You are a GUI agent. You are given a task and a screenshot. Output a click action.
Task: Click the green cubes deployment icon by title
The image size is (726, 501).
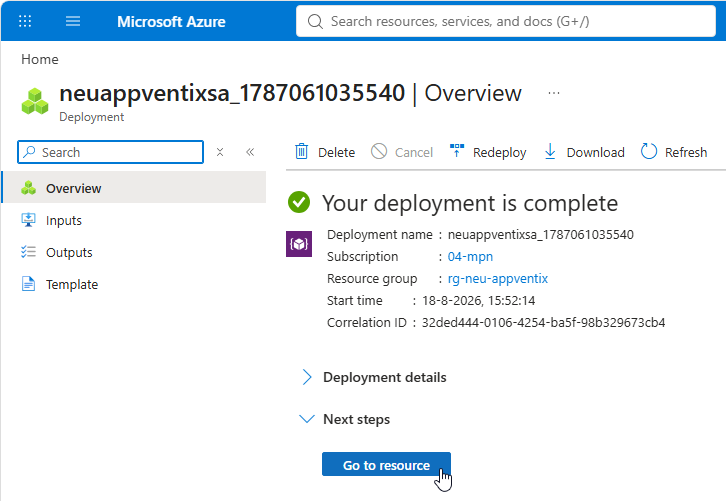point(35,101)
